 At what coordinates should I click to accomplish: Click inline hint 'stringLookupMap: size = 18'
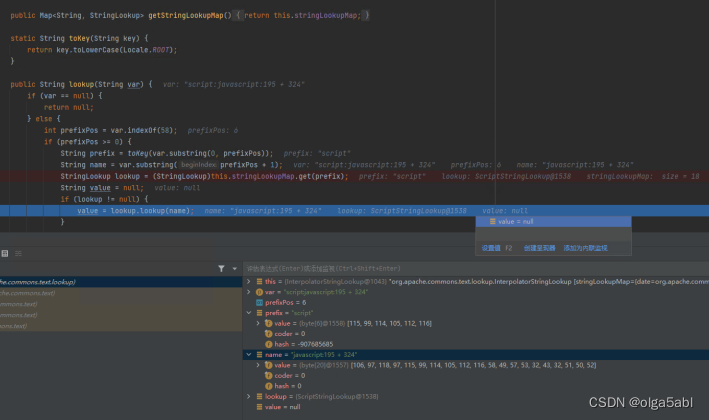(x=643, y=176)
